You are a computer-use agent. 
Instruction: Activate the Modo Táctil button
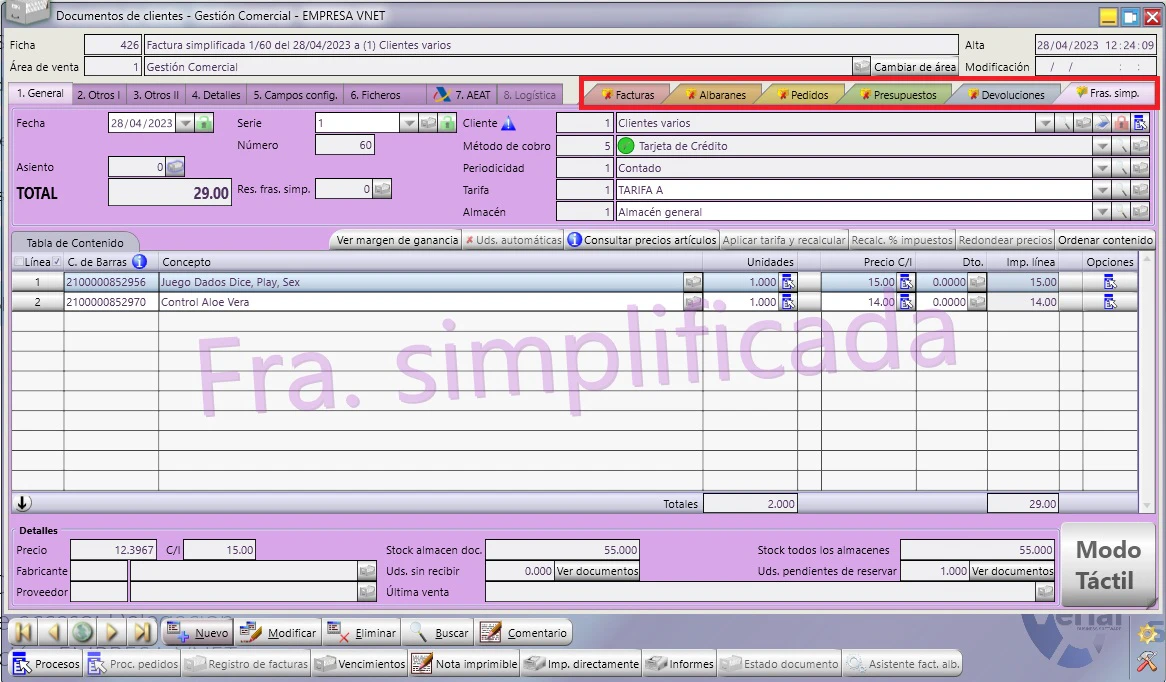click(x=1107, y=565)
